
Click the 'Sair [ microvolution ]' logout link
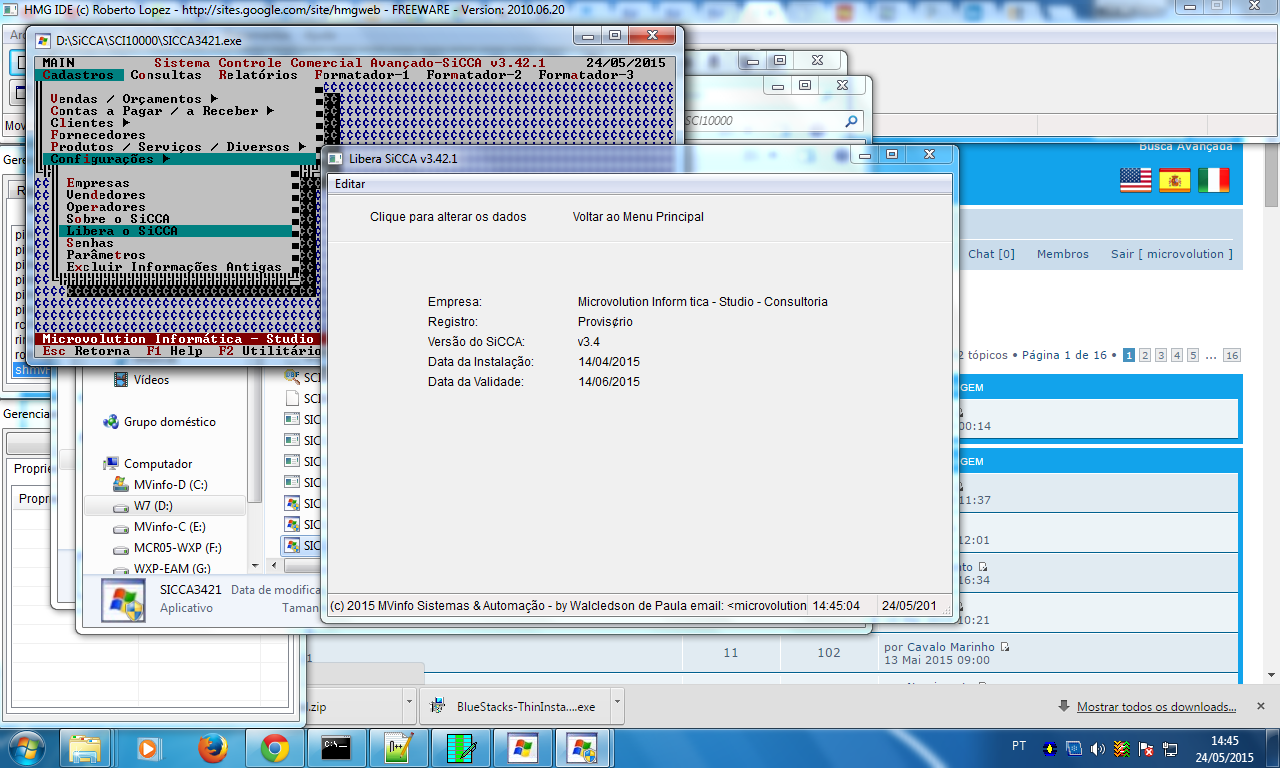click(x=1171, y=254)
